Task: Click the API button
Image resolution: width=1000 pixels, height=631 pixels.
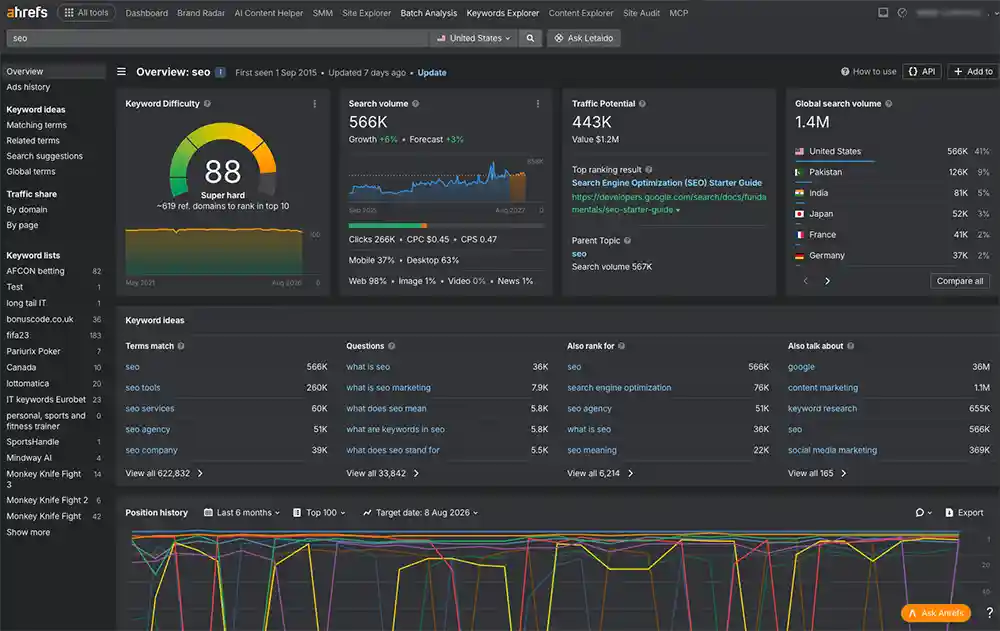Action: [x=922, y=71]
